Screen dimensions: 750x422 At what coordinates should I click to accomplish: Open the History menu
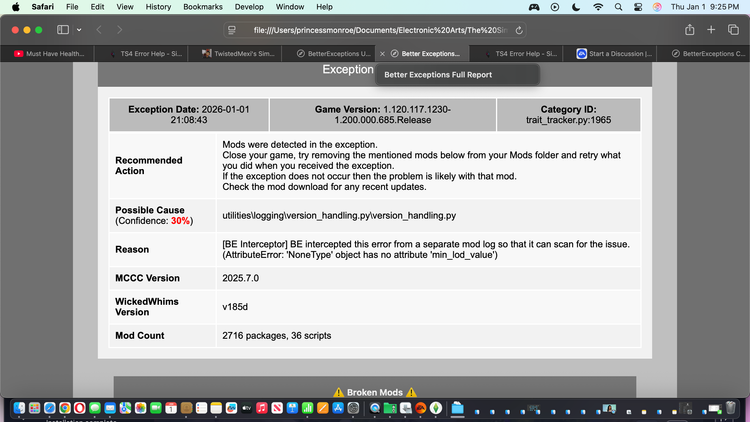pos(157,7)
